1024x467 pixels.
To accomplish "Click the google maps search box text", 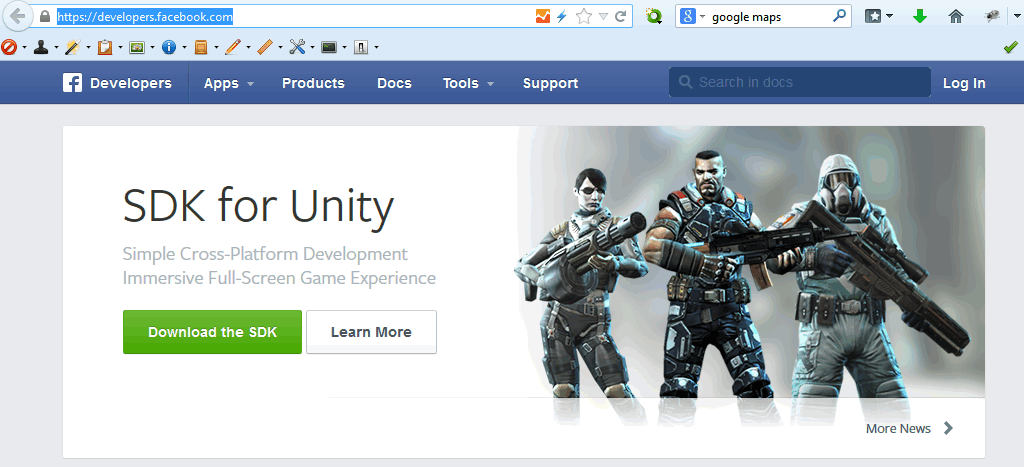I will click(x=746, y=17).
